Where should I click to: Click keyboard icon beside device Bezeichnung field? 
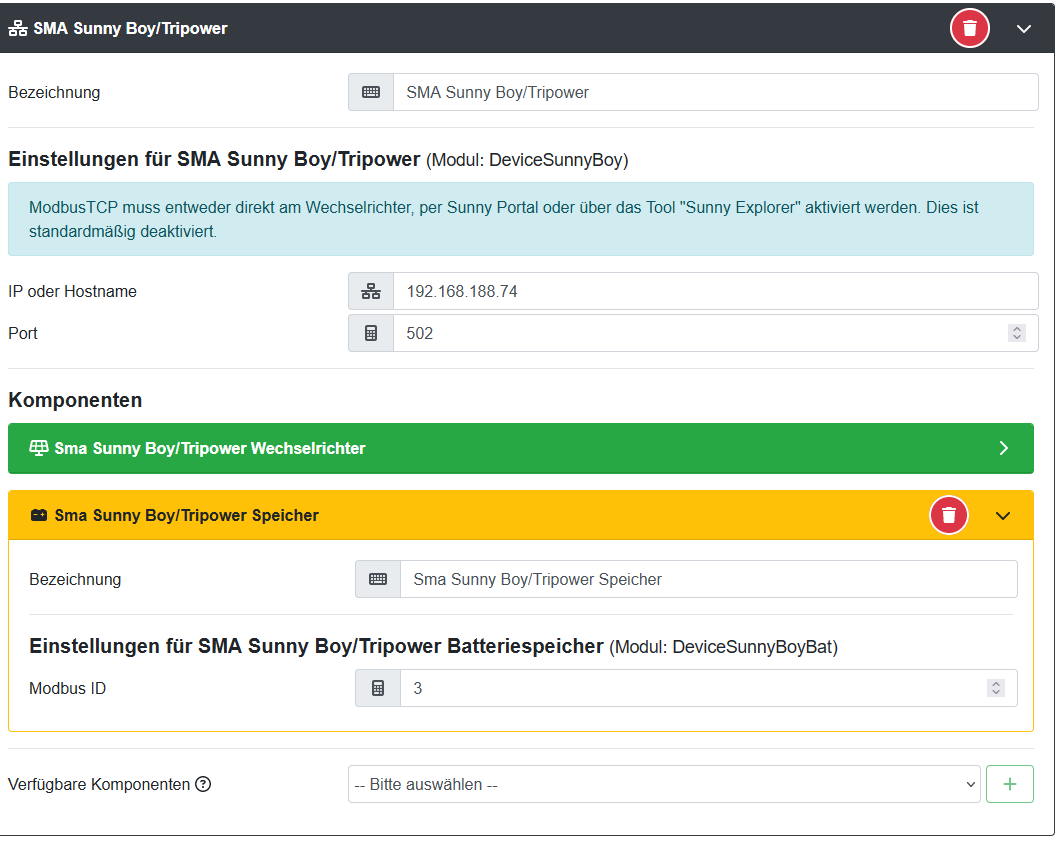click(x=370, y=92)
